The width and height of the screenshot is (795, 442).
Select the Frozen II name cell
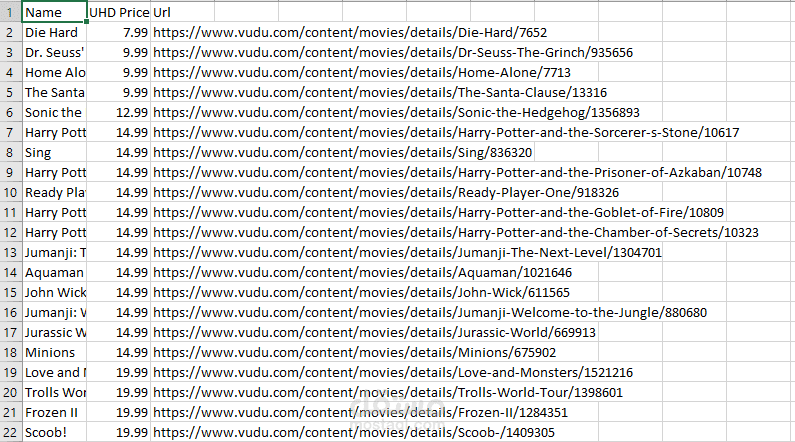tap(54, 413)
